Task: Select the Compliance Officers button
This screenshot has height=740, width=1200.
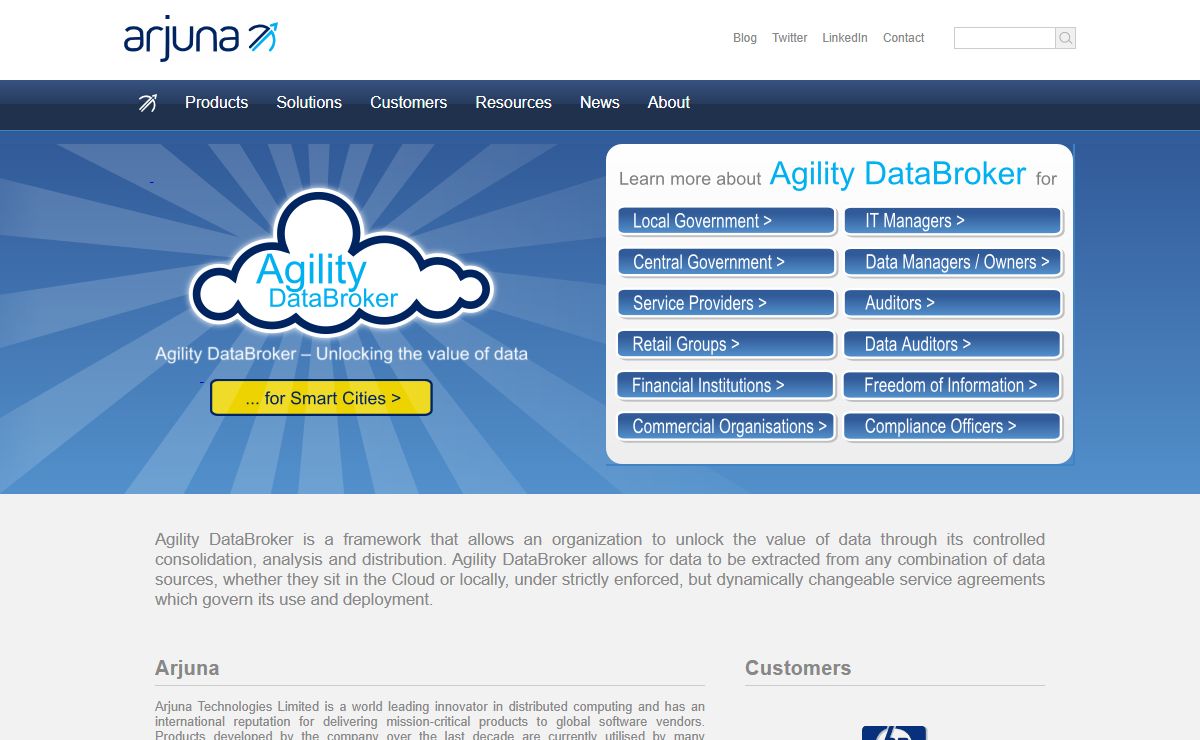Action: (953, 426)
